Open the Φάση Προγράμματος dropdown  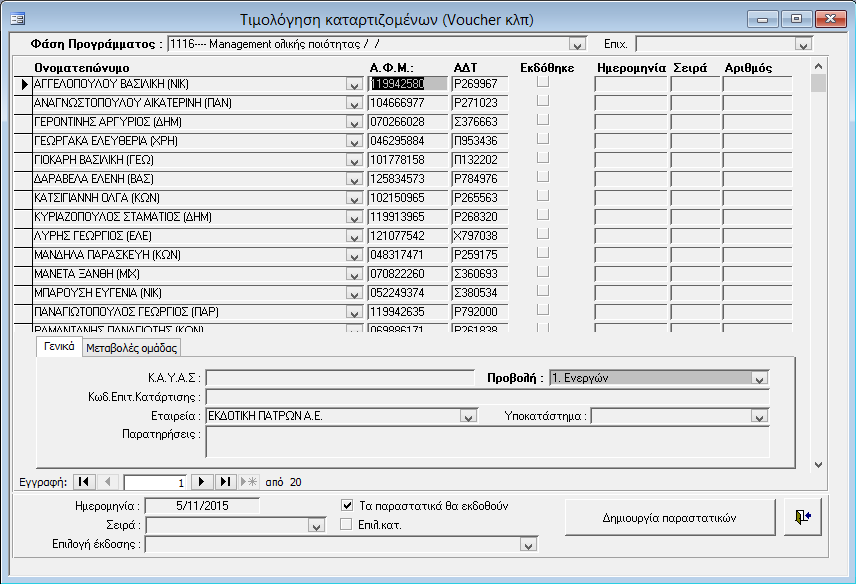(x=576, y=45)
